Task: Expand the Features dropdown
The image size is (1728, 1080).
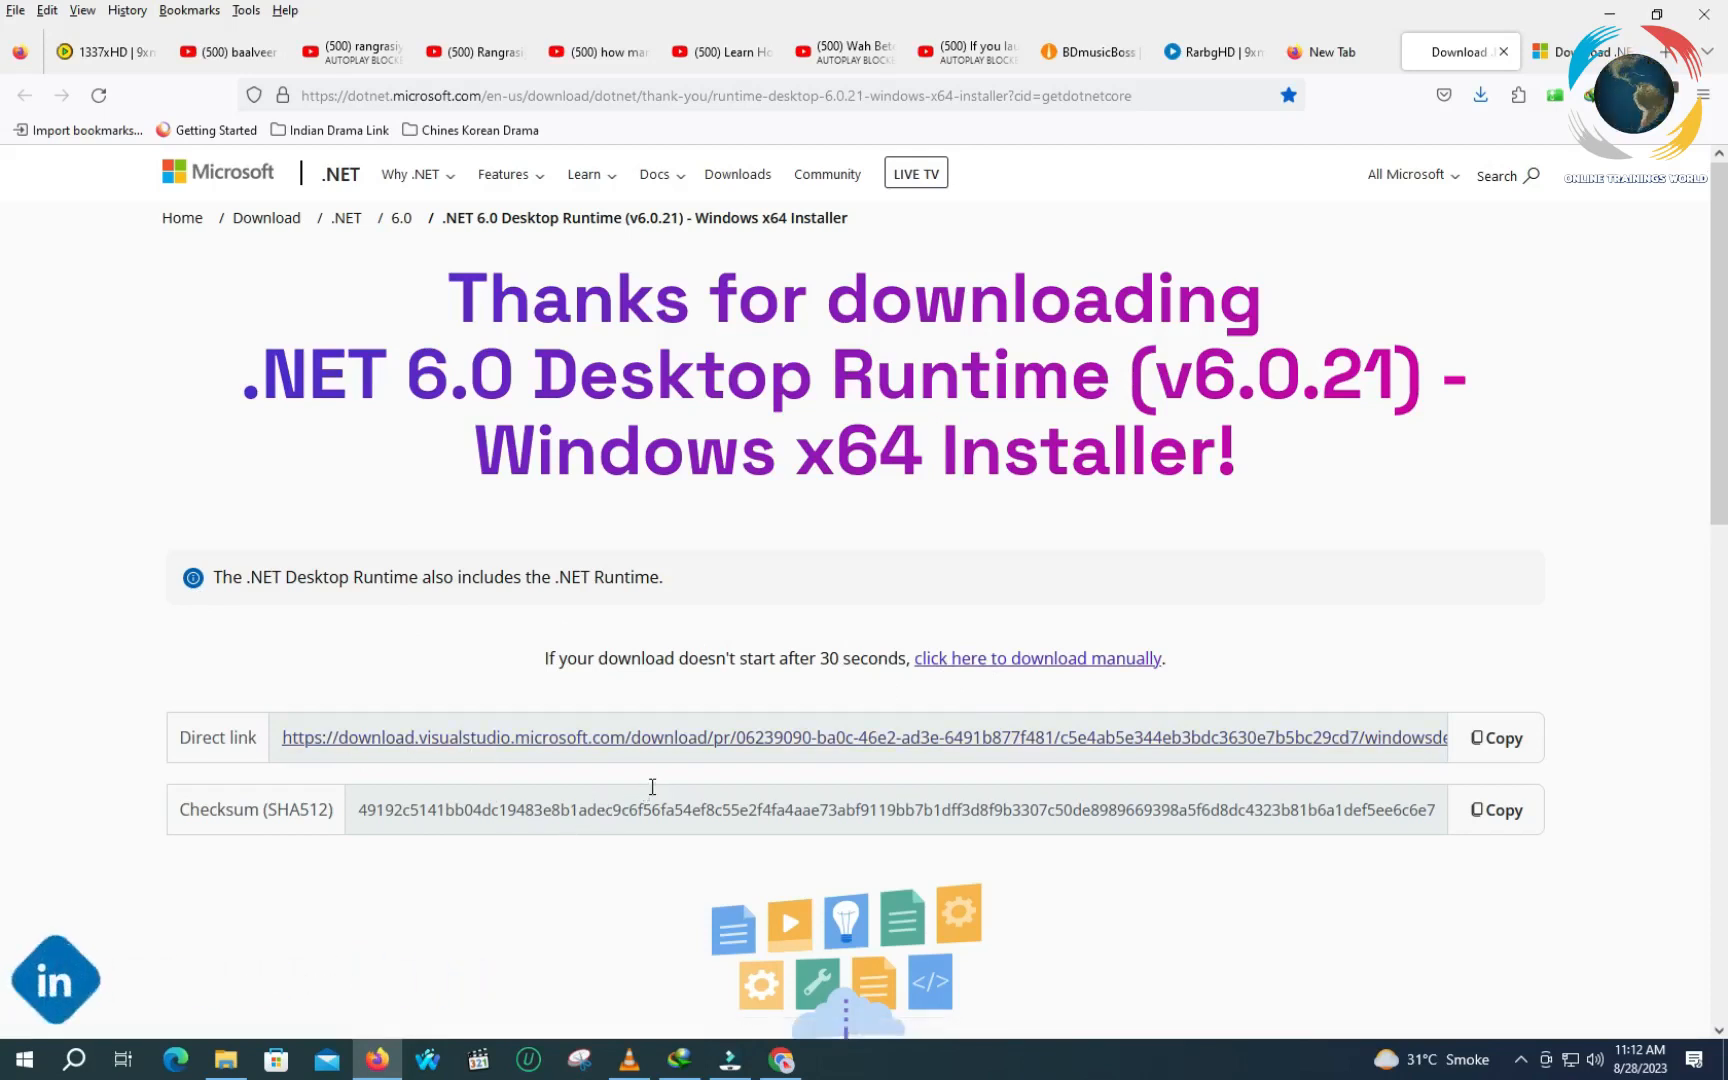Action: click(x=511, y=174)
